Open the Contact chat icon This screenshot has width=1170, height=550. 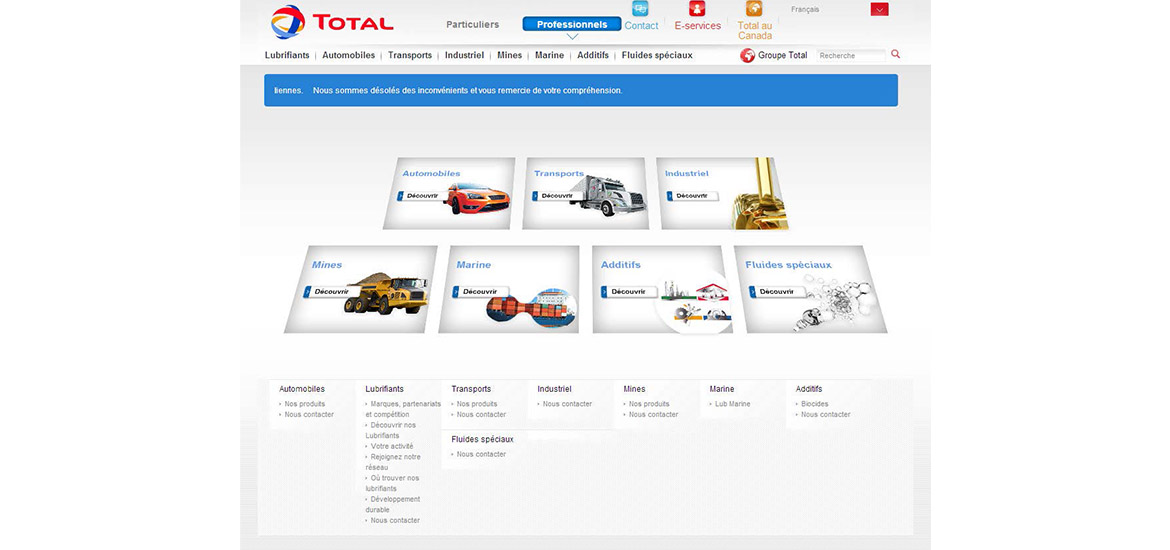pos(641,8)
